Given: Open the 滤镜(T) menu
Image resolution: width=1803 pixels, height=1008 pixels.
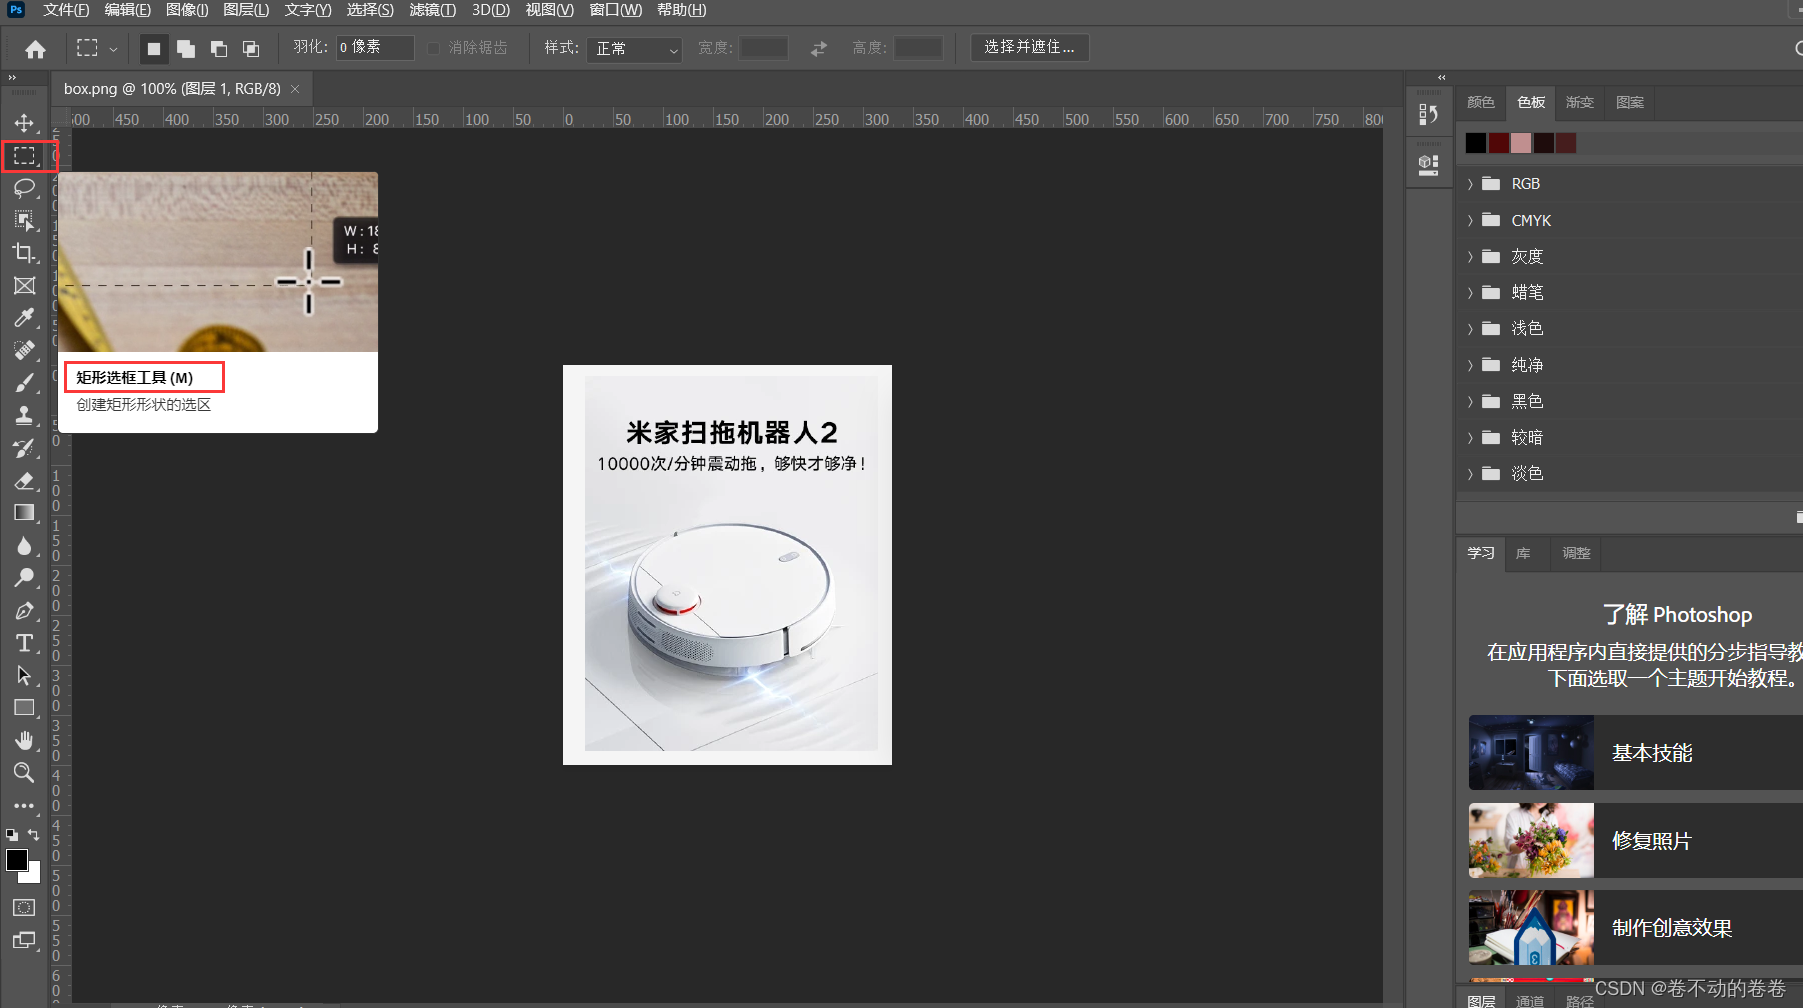Looking at the screenshot, I should (432, 10).
